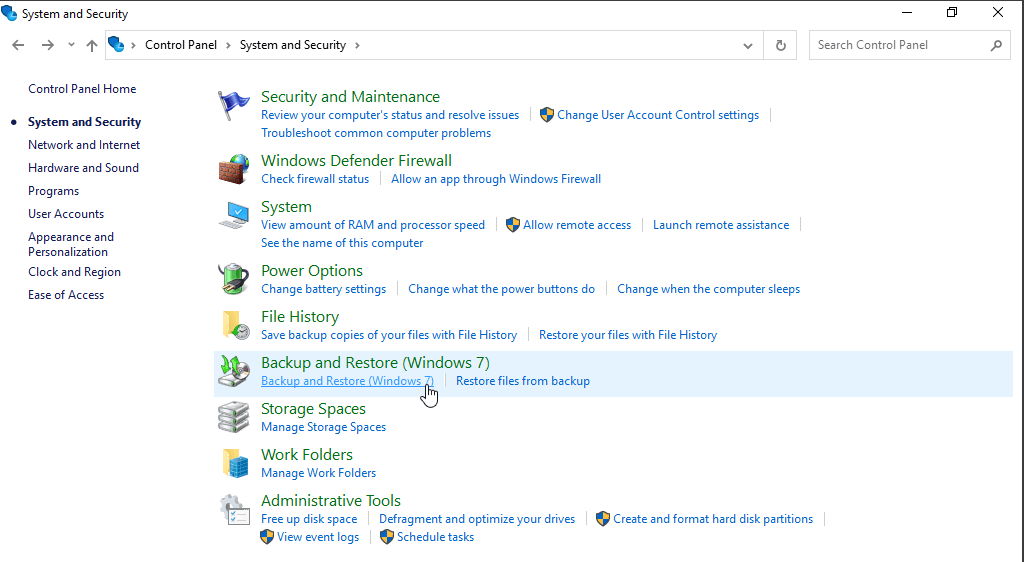The image size is (1024, 562).
Task: Open Restore your files with File History
Action: pyautogui.click(x=628, y=335)
